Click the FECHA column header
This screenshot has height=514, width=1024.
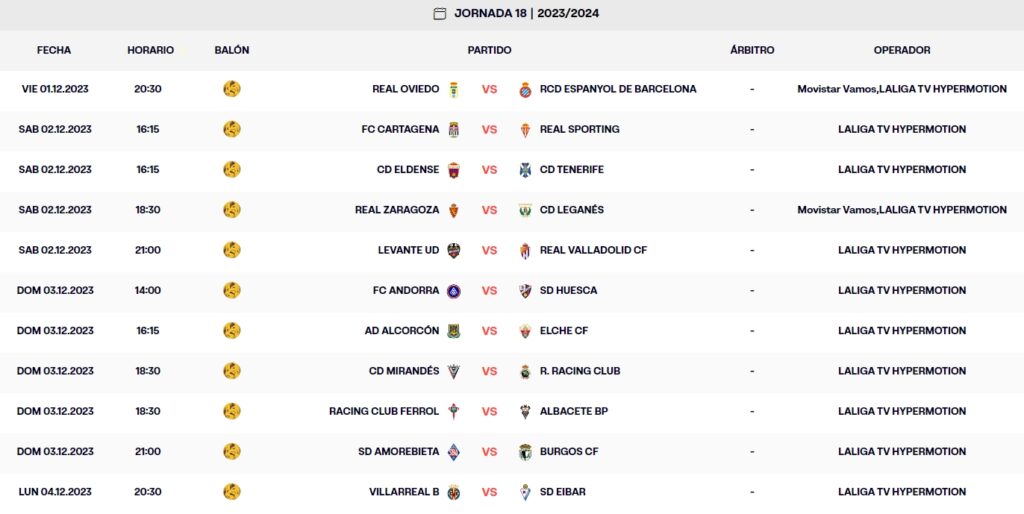point(54,50)
